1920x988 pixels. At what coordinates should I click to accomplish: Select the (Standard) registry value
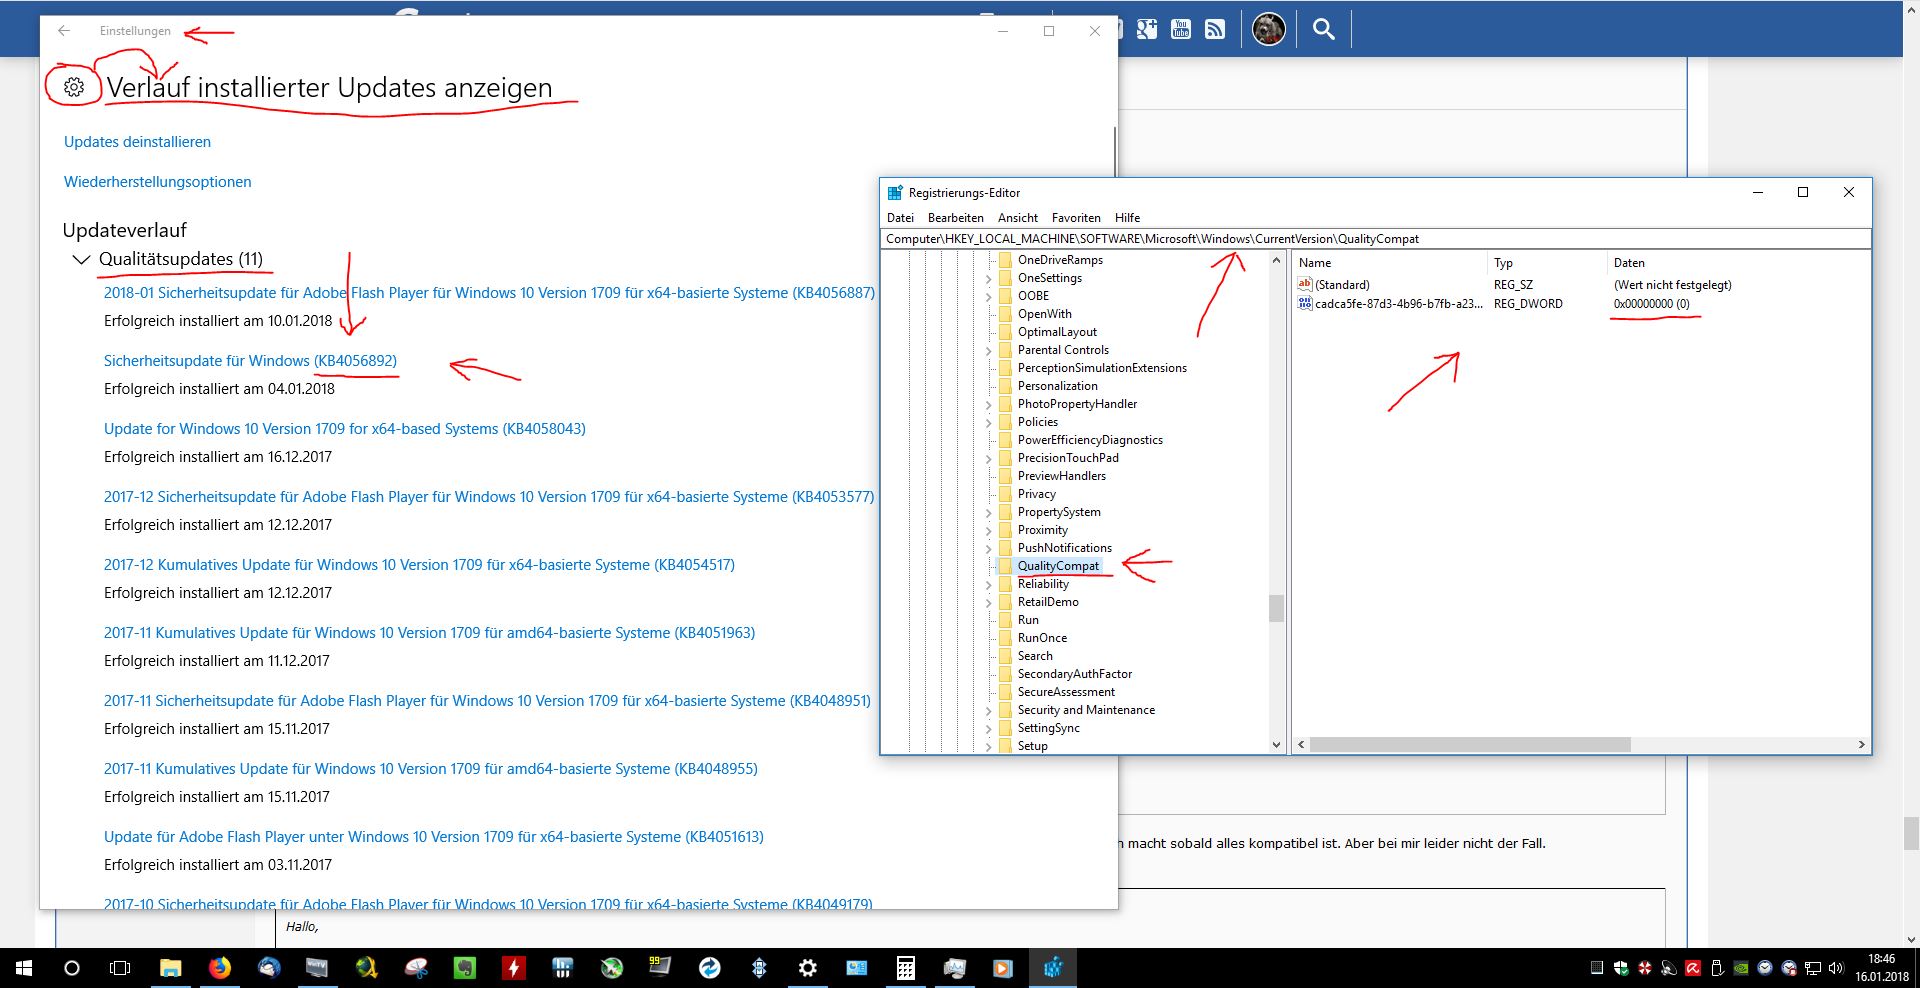(x=1342, y=285)
